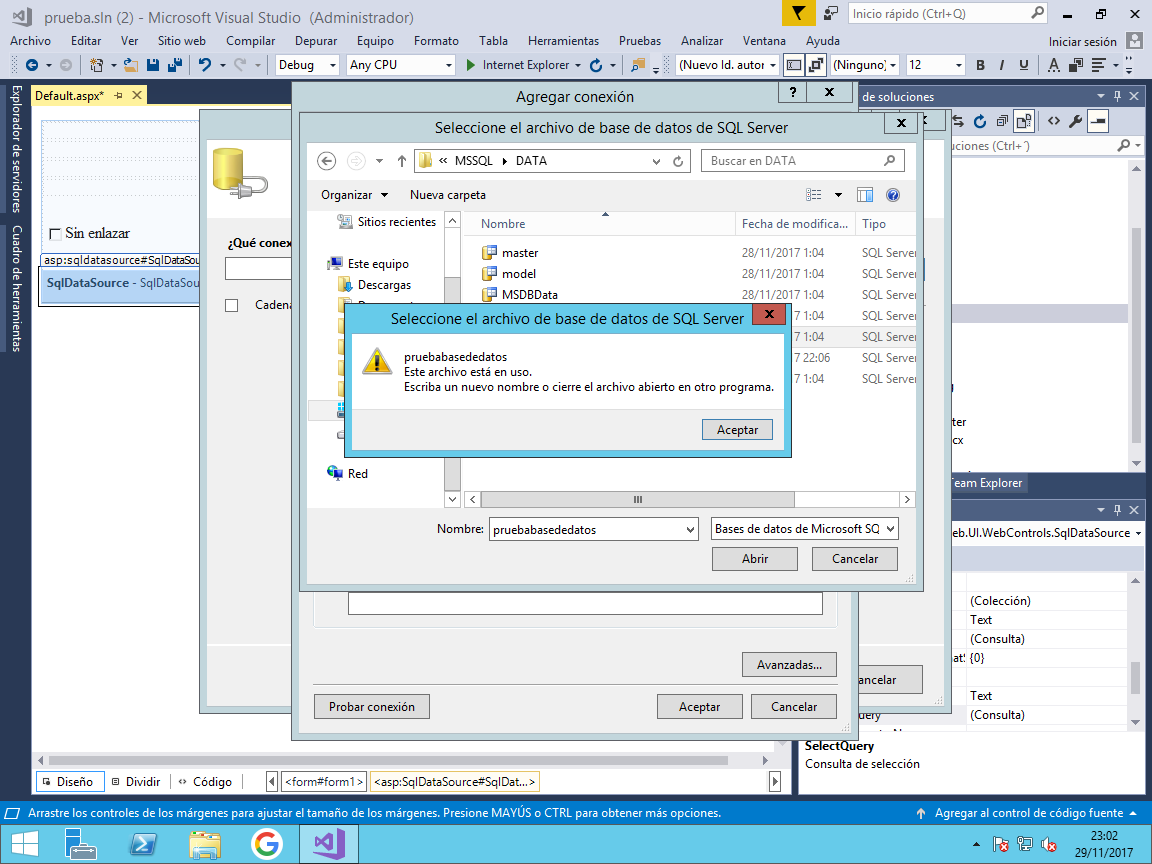
Task: Toggle the Cadena checkbox in the wizard
Action: point(231,305)
